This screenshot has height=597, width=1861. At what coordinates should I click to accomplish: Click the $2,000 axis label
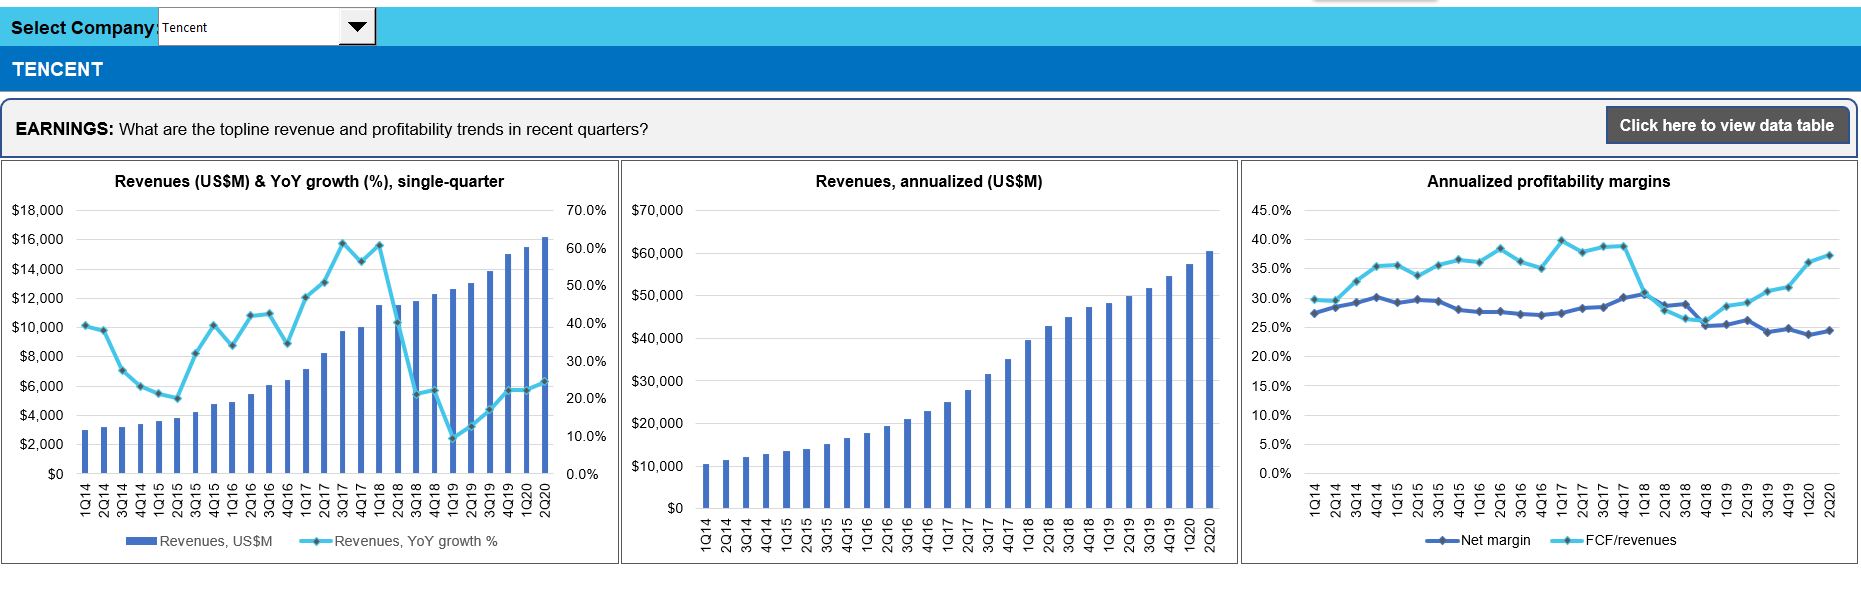[41, 444]
